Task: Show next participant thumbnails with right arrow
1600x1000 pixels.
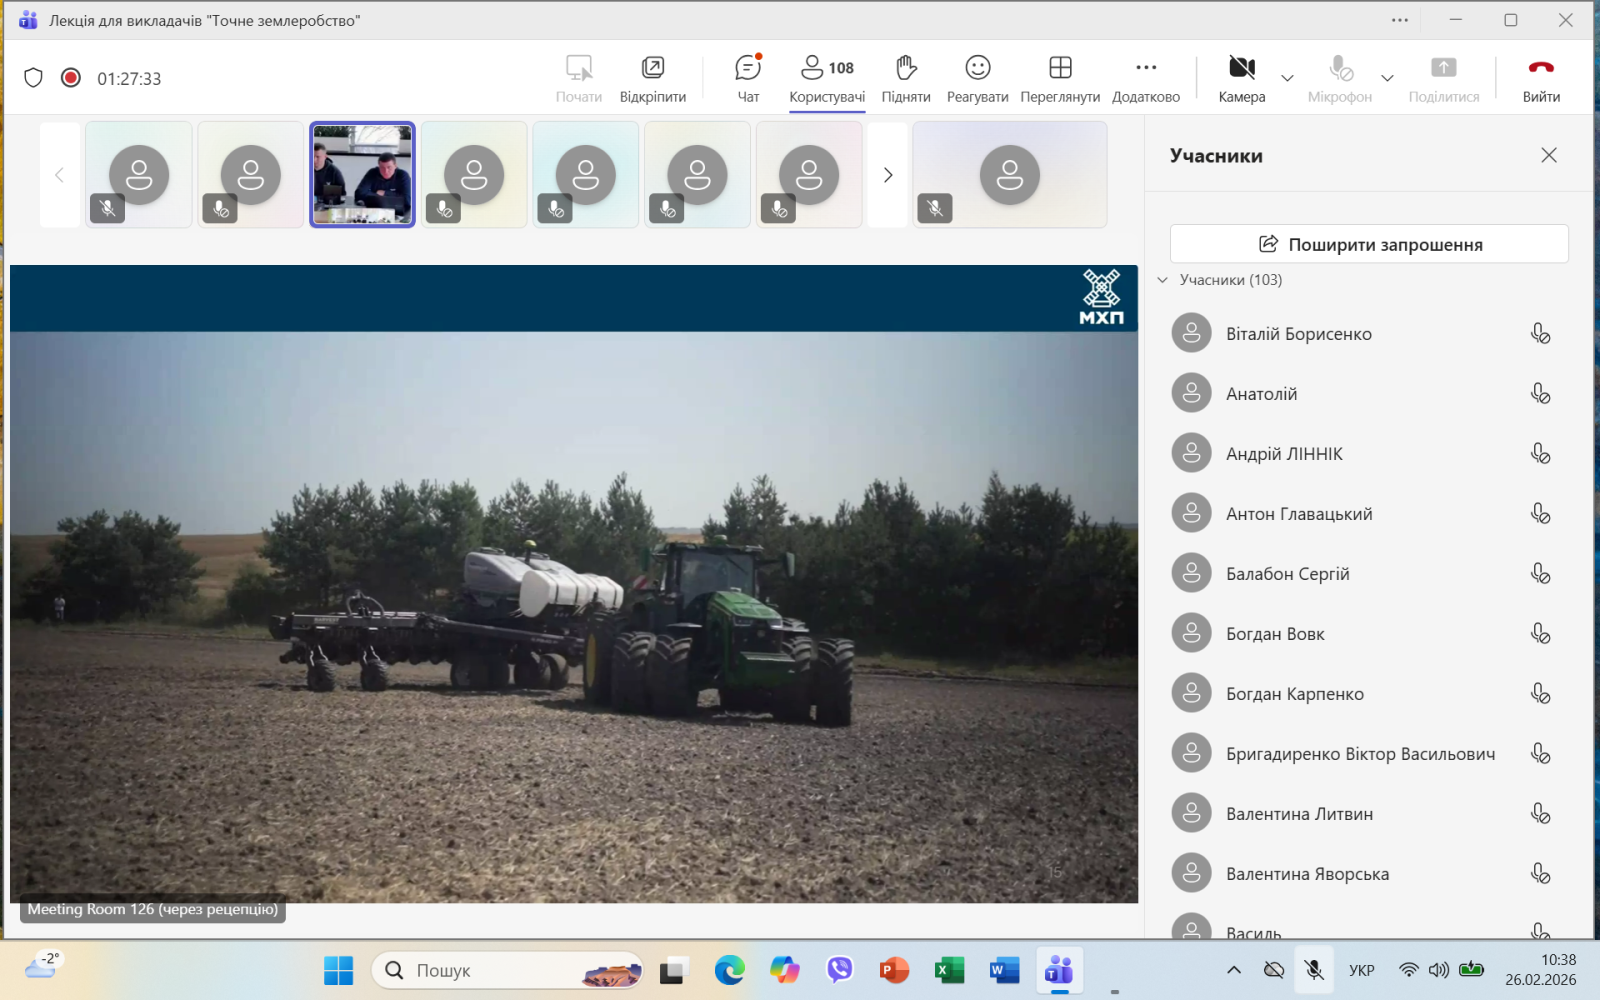Action: pos(887,175)
